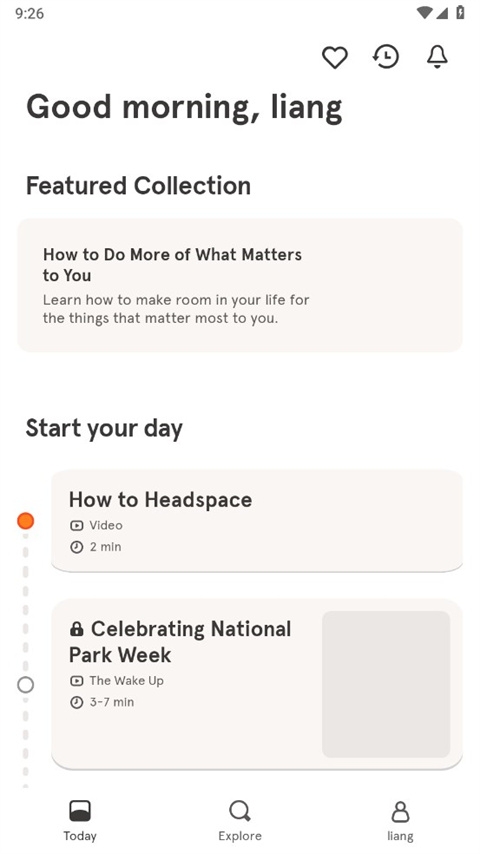Tap the video icon beside The Wake Up

[x=77, y=681]
